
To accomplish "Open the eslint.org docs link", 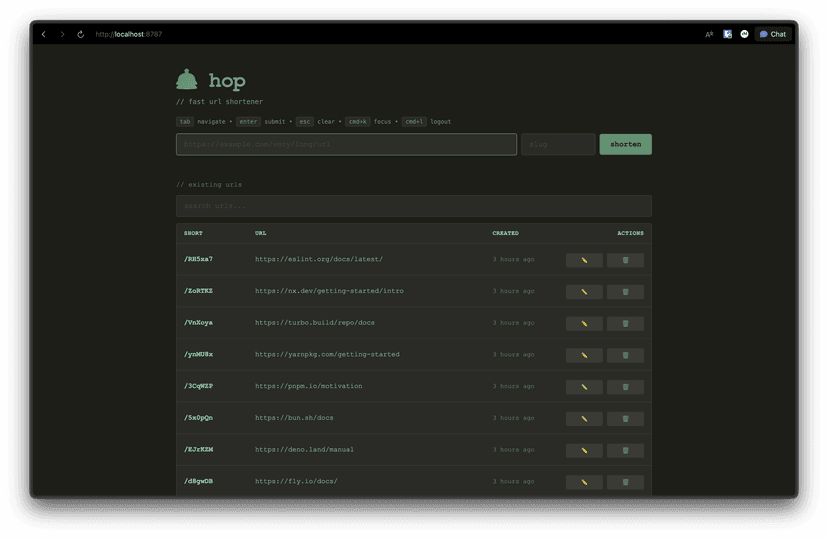I will click(x=318, y=259).
